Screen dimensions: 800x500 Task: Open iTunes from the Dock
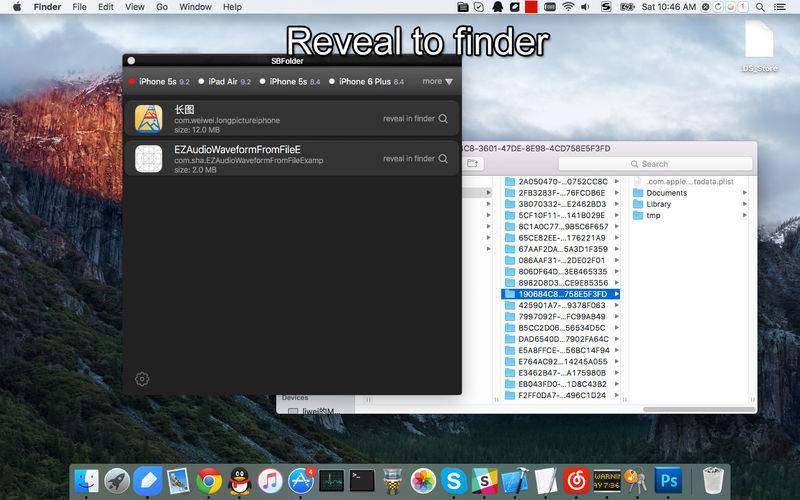click(270, 481)
